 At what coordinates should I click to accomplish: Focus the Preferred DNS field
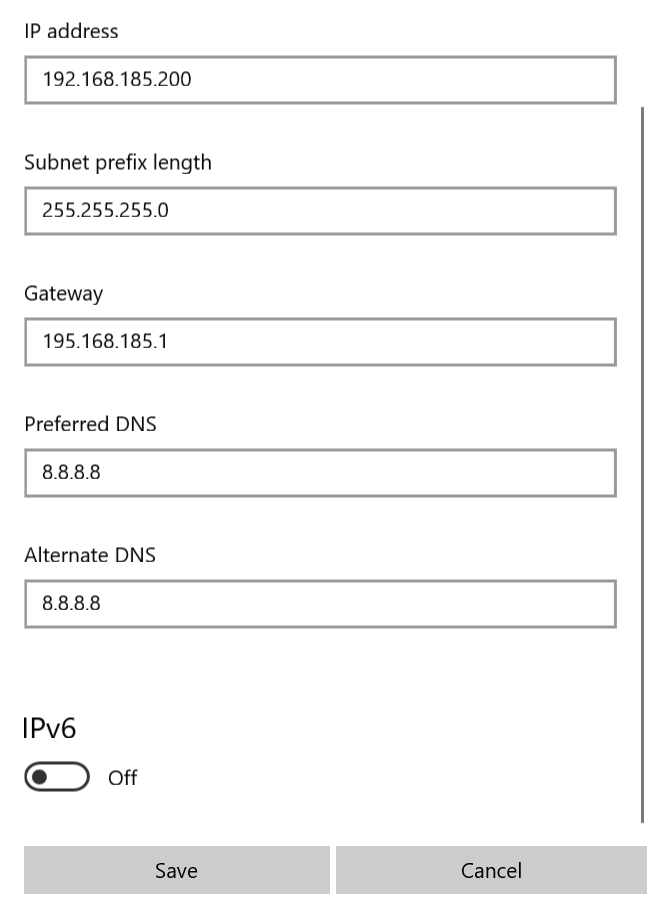320,473
